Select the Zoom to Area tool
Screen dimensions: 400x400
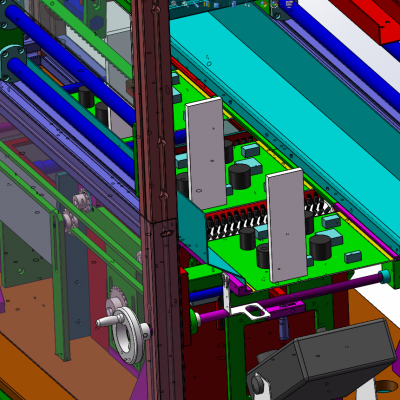tap(185, 4)
